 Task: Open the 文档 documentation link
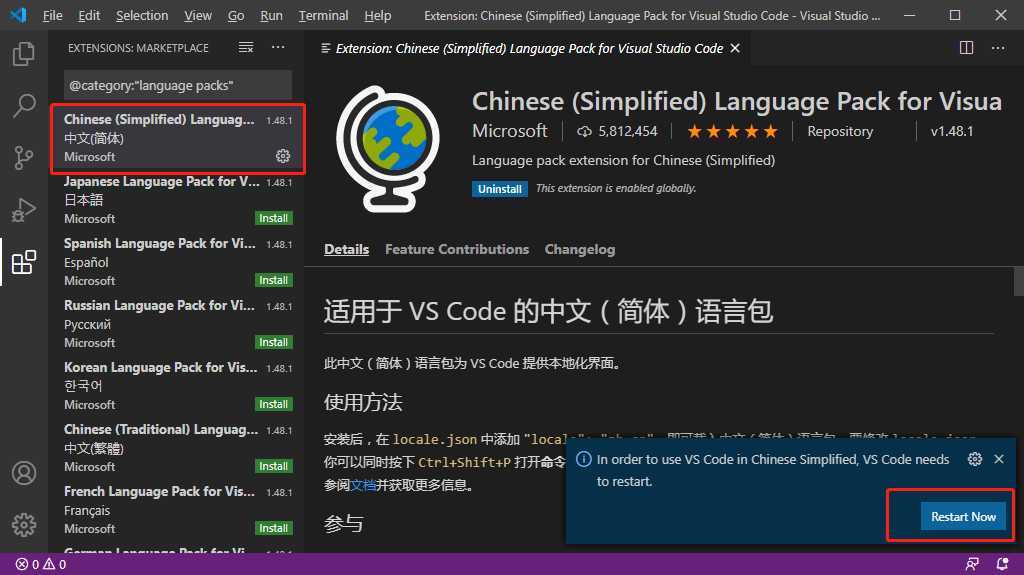[362, 485]
